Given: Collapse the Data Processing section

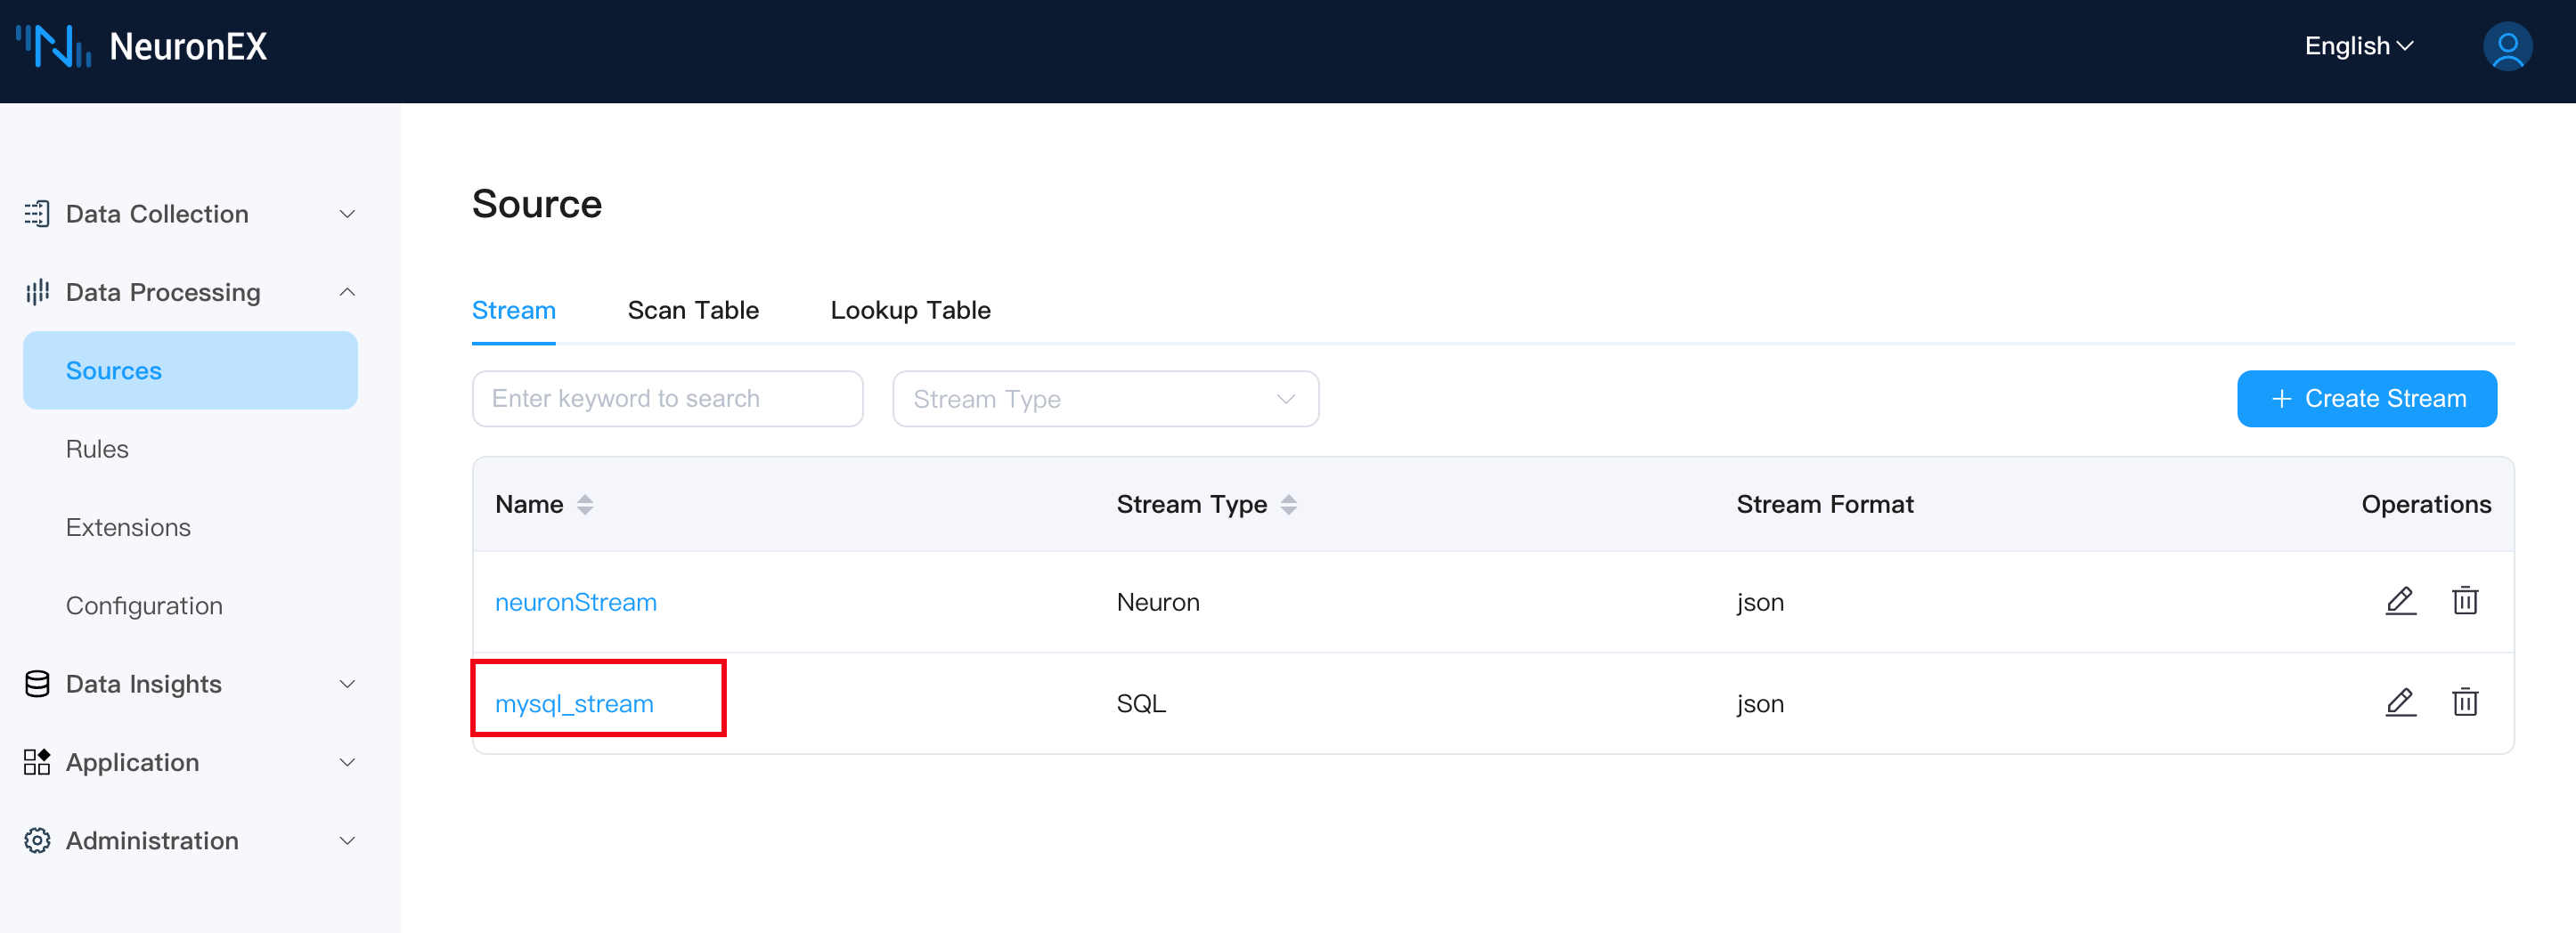Looking at the screenshot, I should (x=346, y=291).
